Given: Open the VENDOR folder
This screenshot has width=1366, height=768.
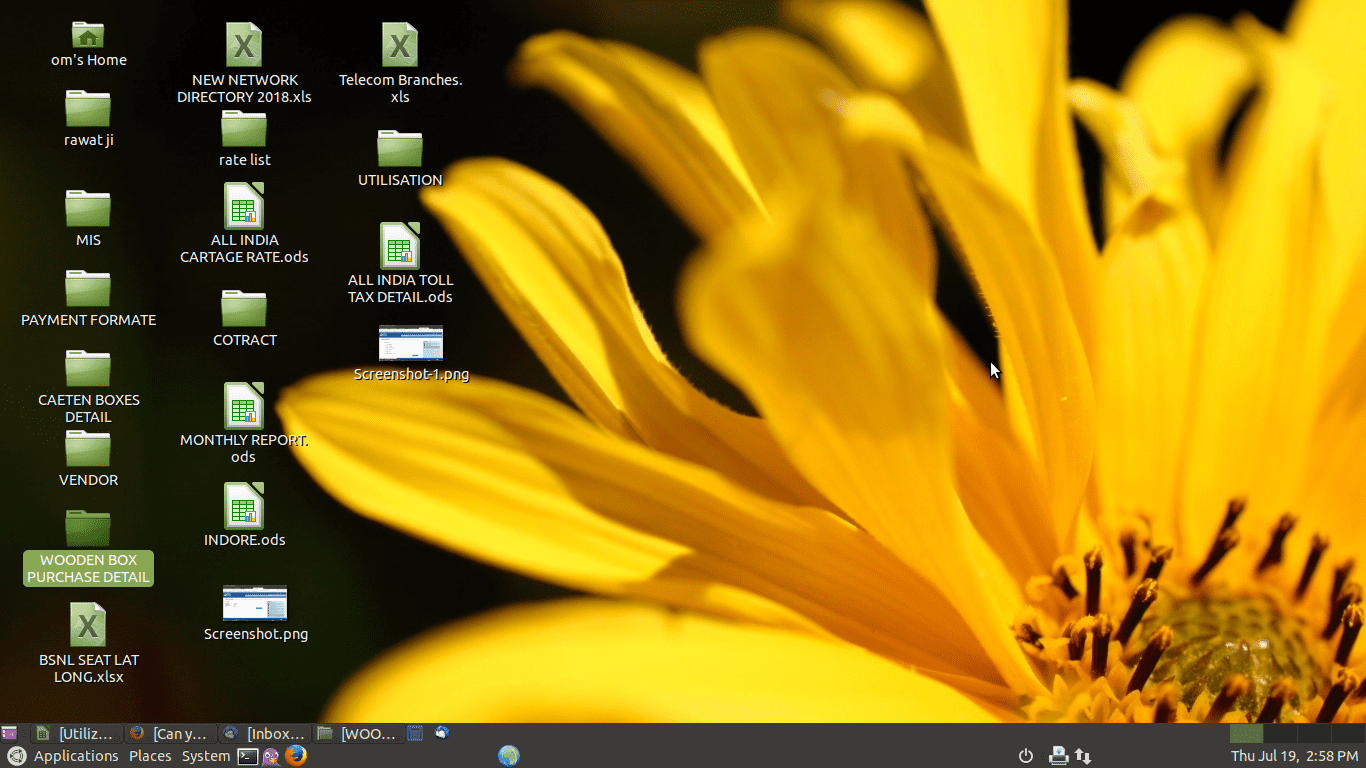Looking at the screenshot, I should (88, 450).
